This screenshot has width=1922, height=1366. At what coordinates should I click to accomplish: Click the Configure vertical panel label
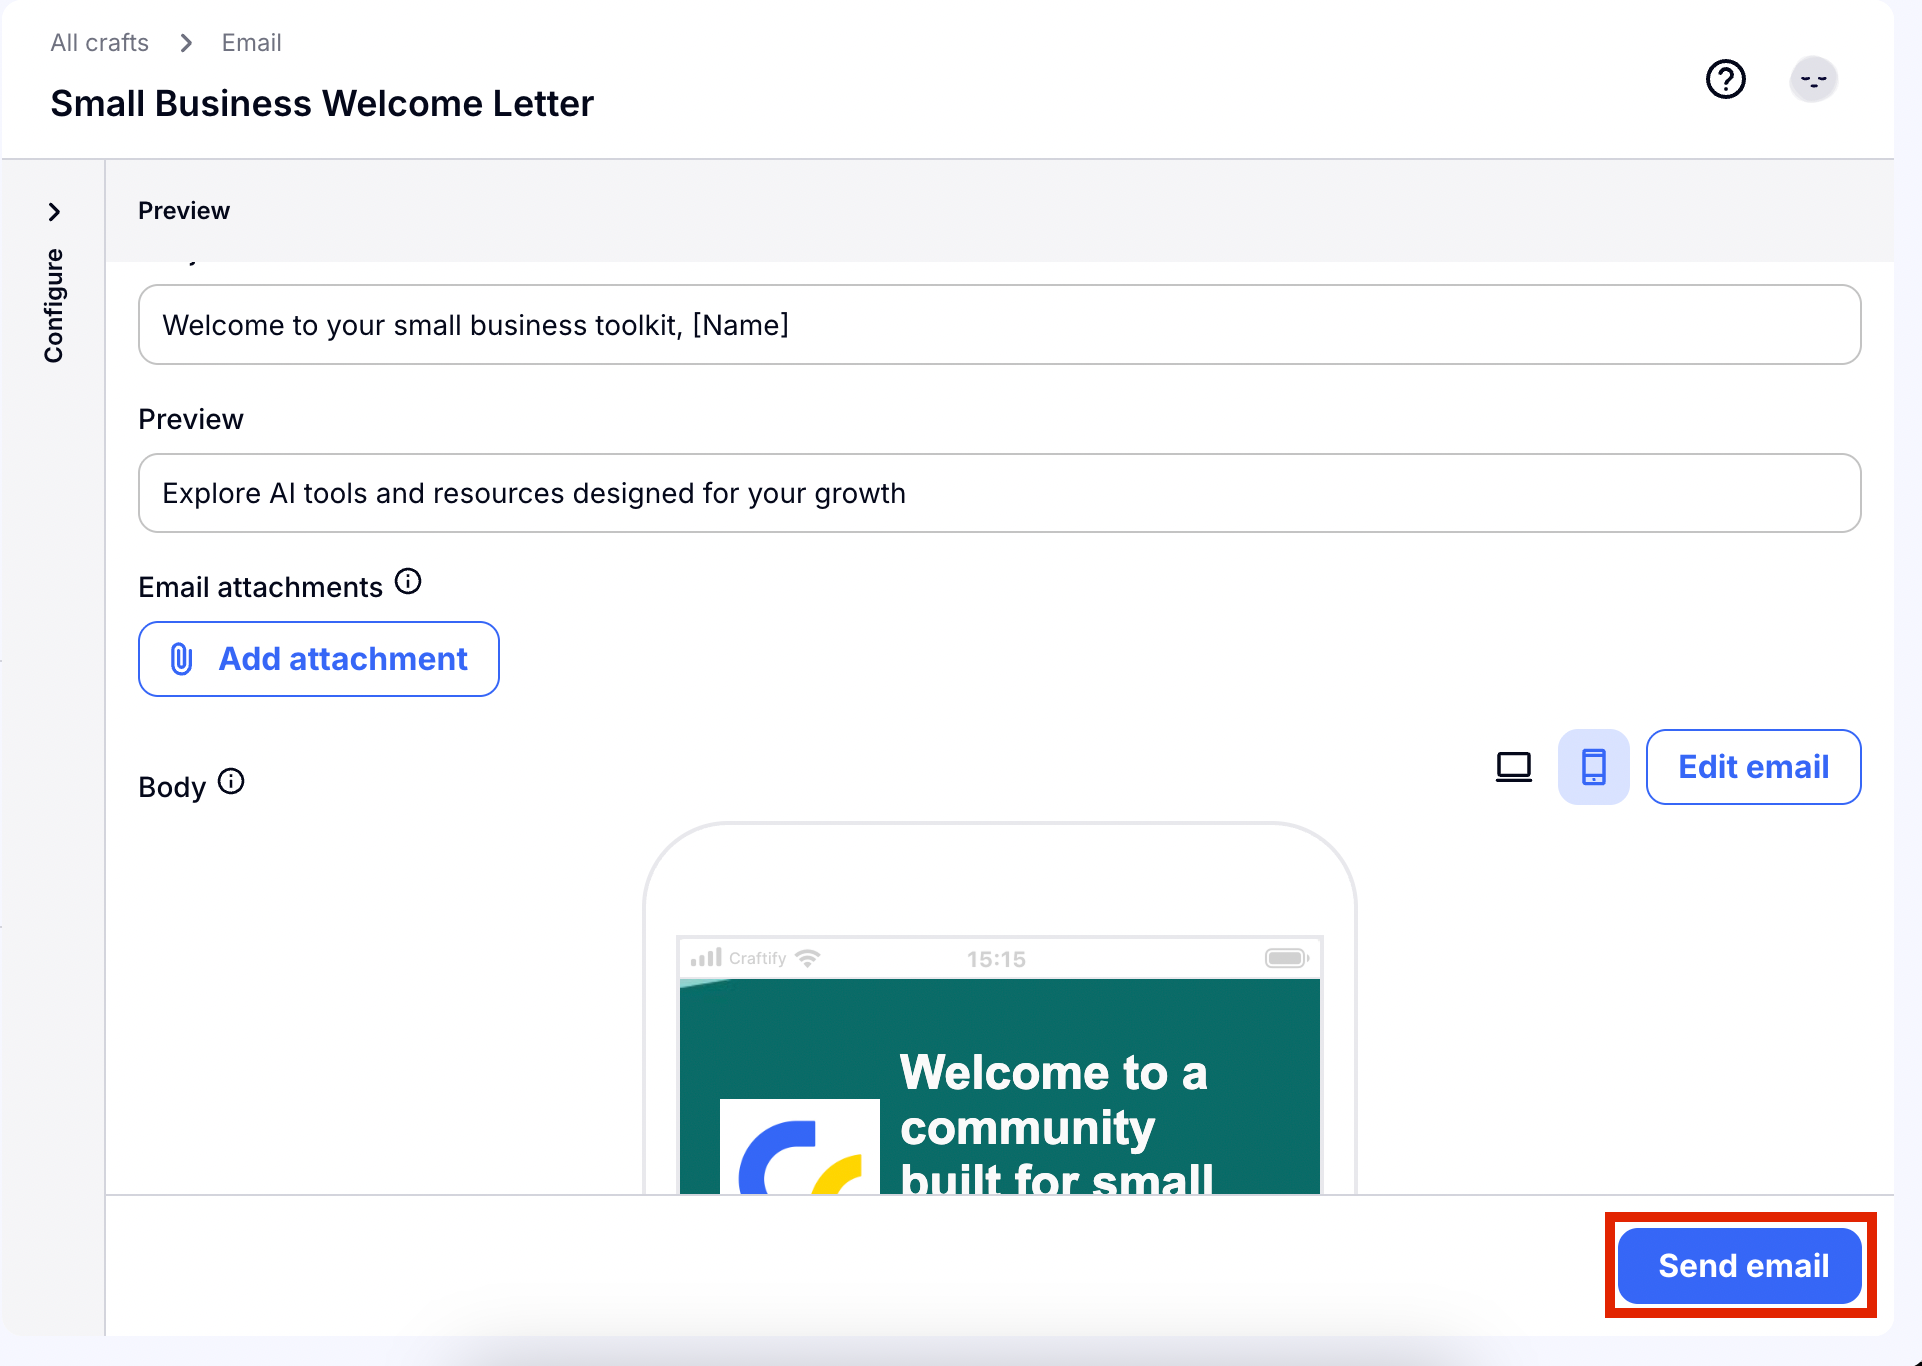[54, 305]
